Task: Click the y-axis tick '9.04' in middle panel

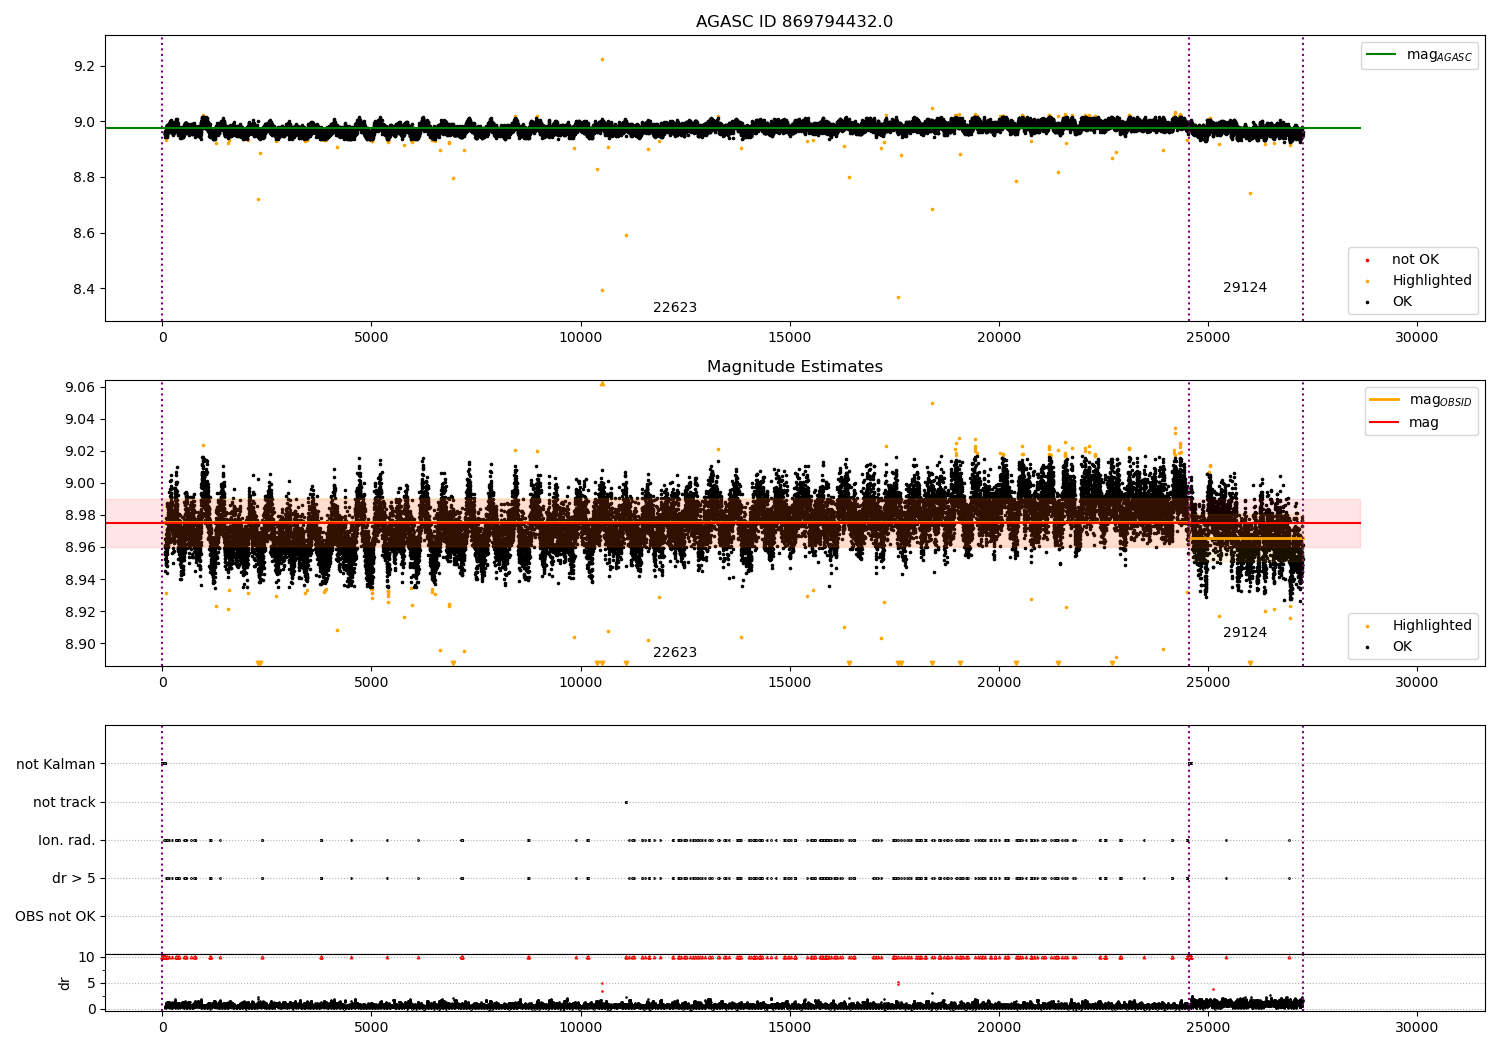Action: pyautogui.click(x=80, y=419)
